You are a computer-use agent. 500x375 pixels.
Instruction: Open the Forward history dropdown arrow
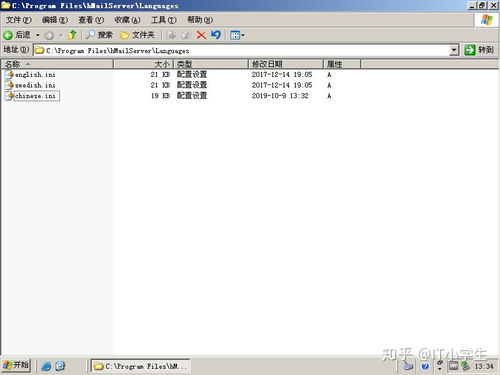coord(61,35)
